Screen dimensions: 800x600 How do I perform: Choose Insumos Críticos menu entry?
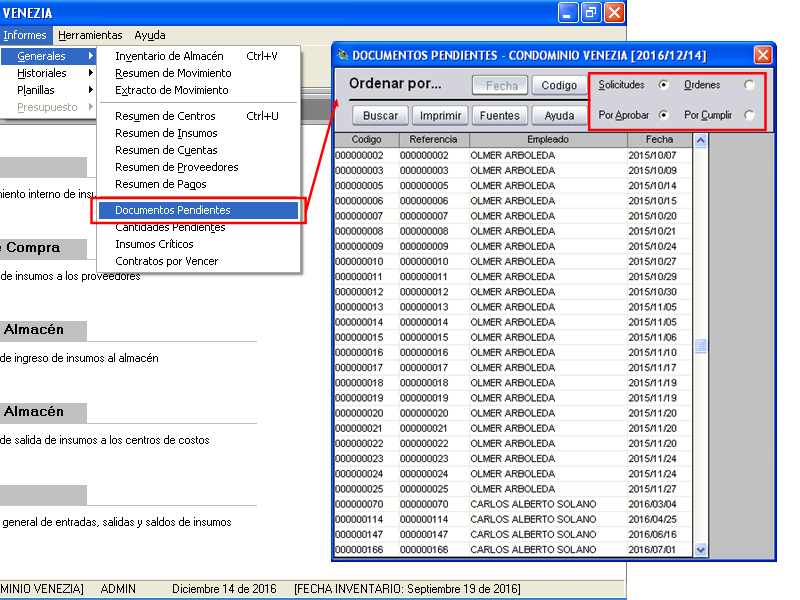(x=198, y=244)
